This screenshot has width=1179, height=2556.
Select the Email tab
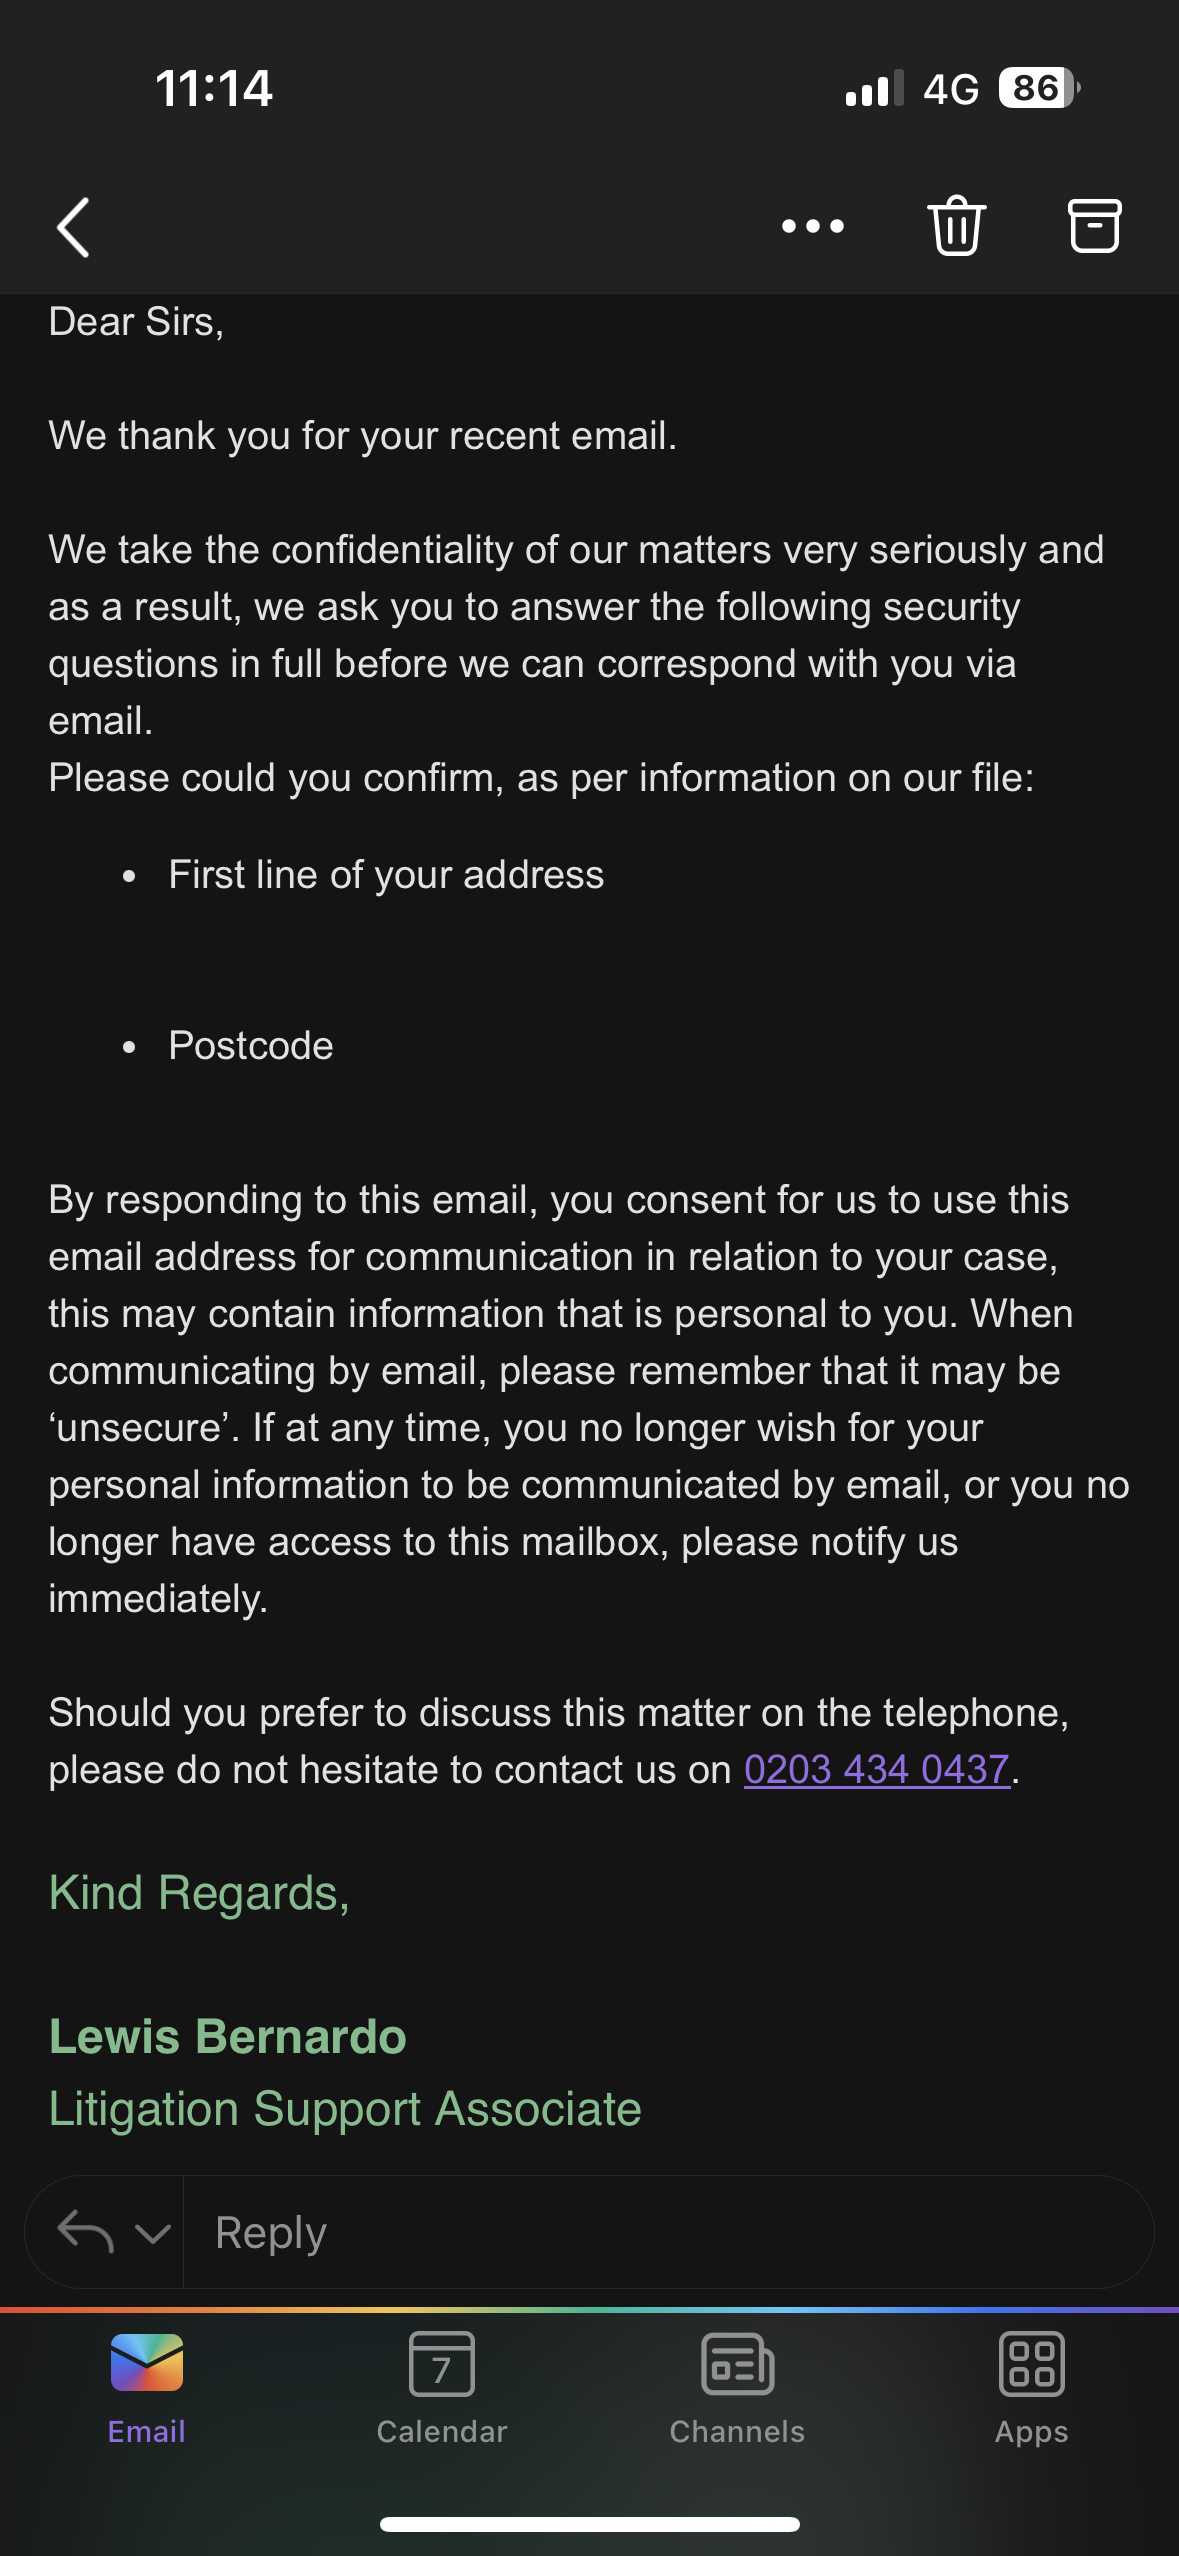tap(147, 2387)
